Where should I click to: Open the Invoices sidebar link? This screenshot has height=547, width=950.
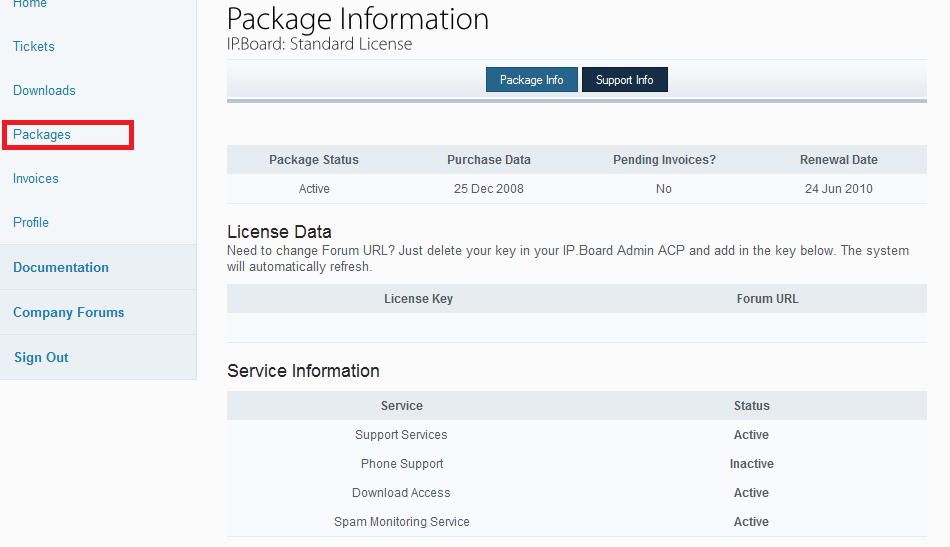[36, 179]
